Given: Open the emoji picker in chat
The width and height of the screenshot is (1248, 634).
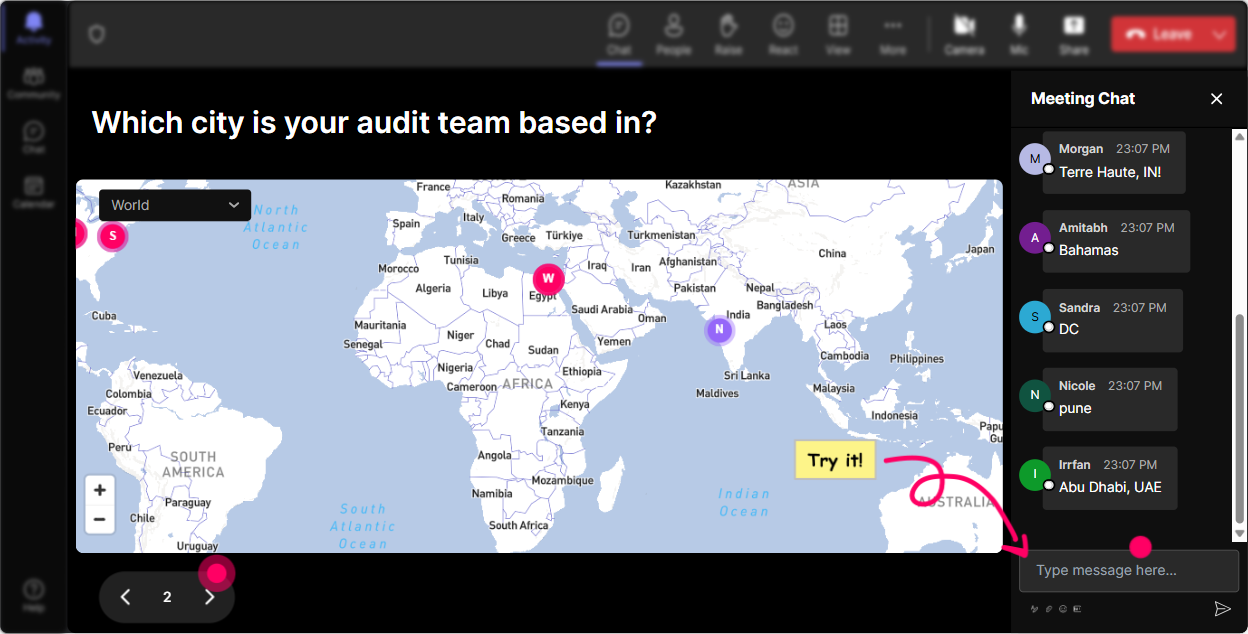Looking at the screenshot, I should 1063,608.
